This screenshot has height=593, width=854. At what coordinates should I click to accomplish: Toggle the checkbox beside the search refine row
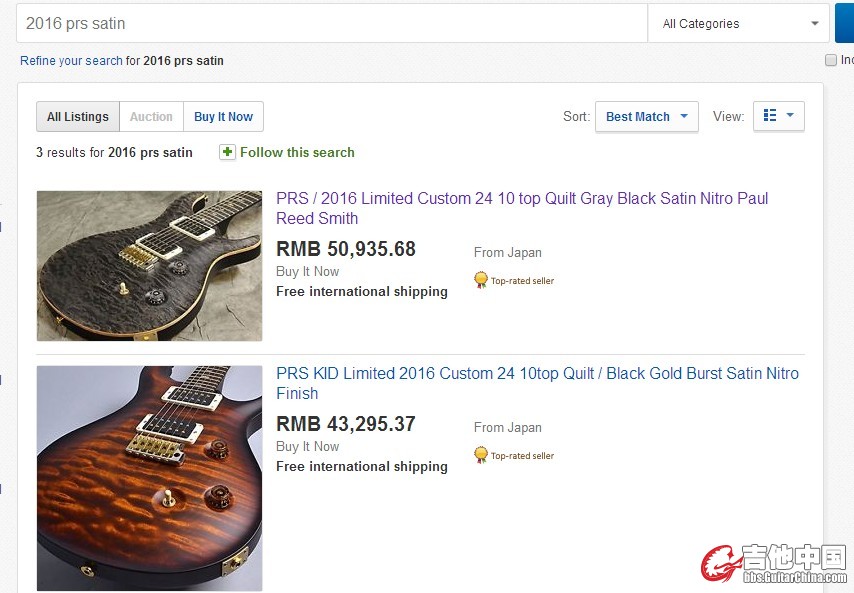tap(830, 60)
